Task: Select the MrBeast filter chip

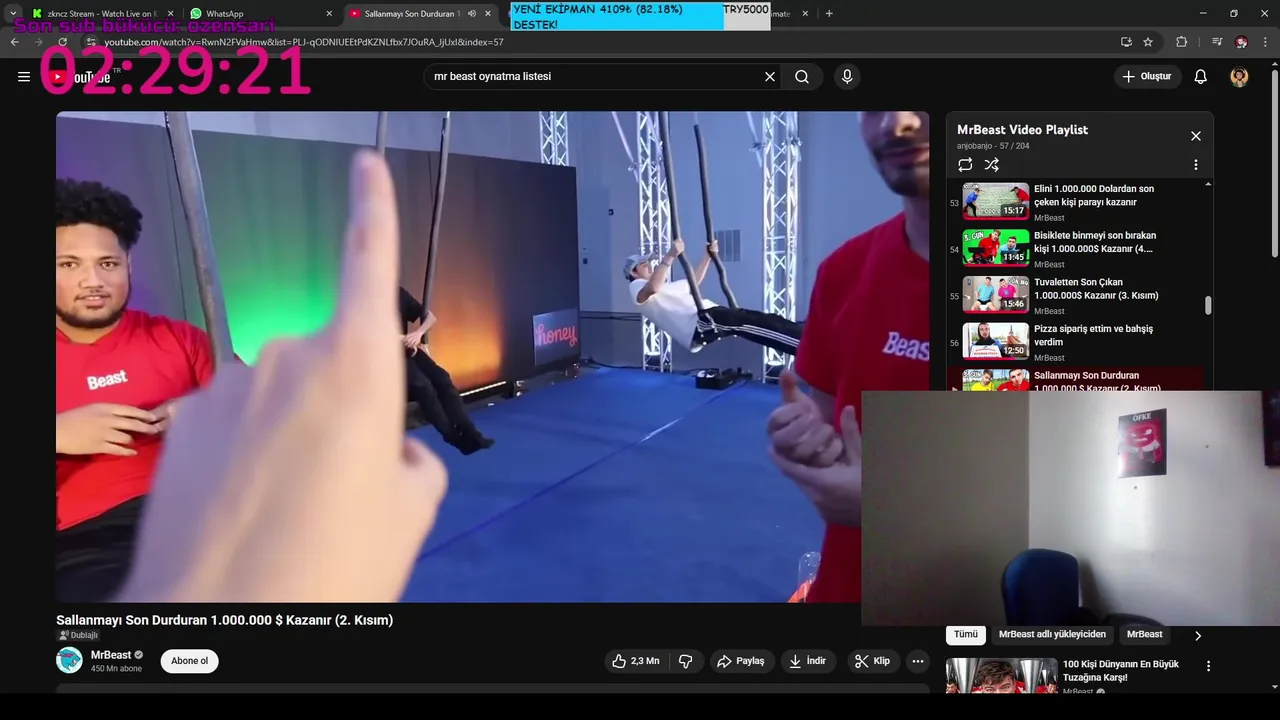Action: pyautogui.click(x=1145, y=635)
